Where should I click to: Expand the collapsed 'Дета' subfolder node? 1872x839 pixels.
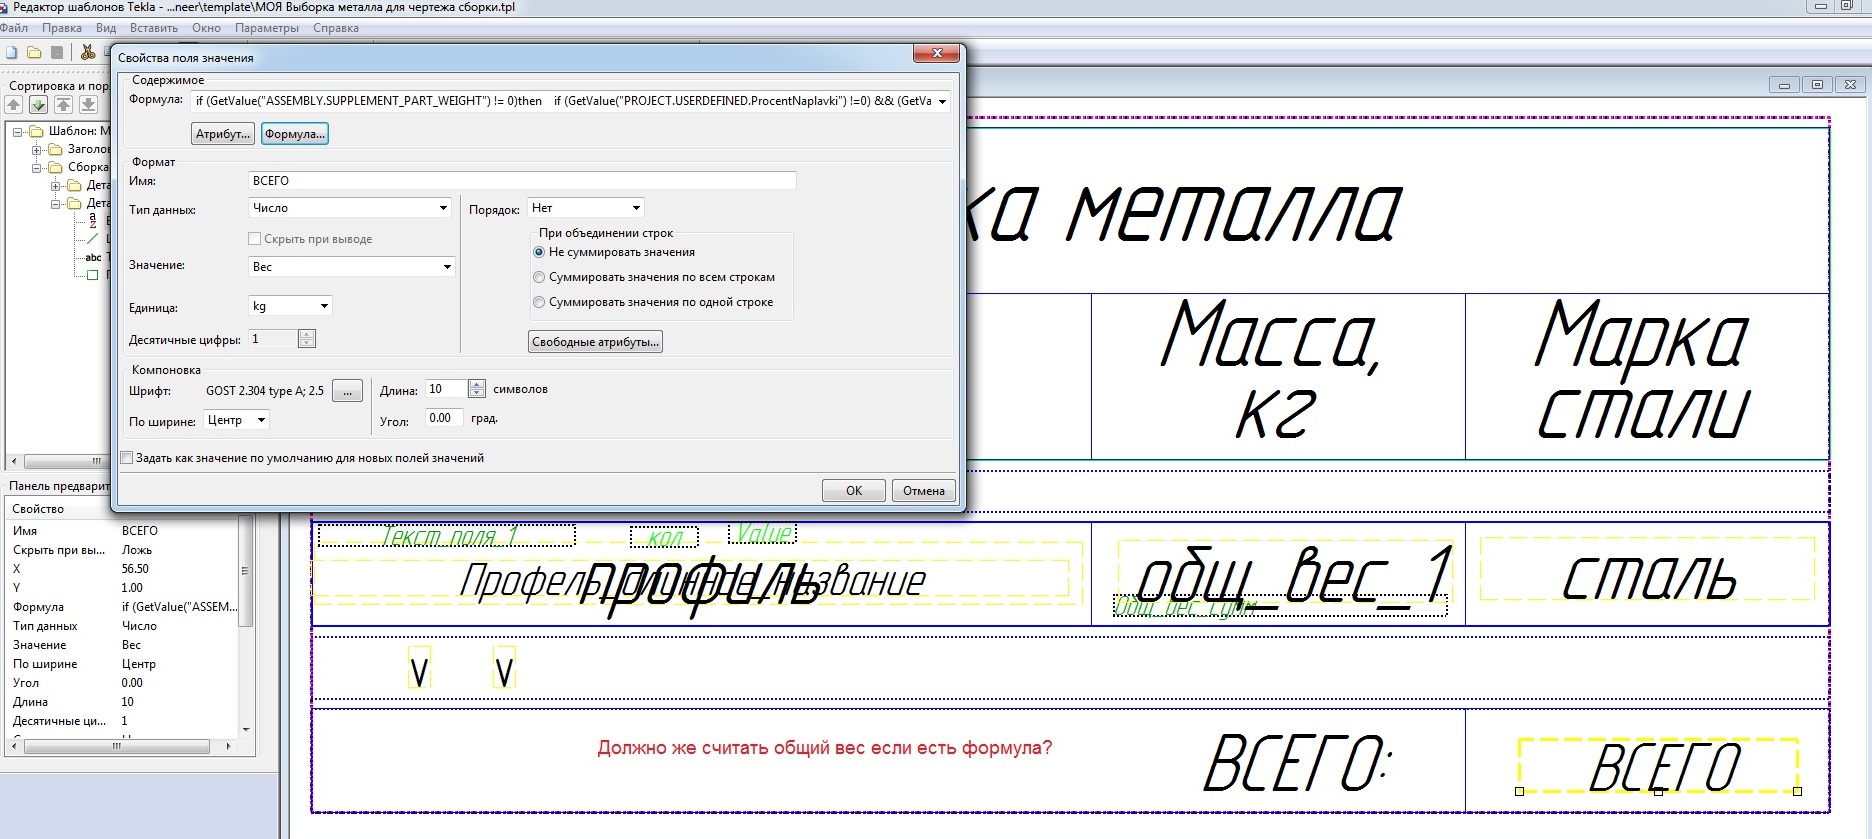click(56, 185)
